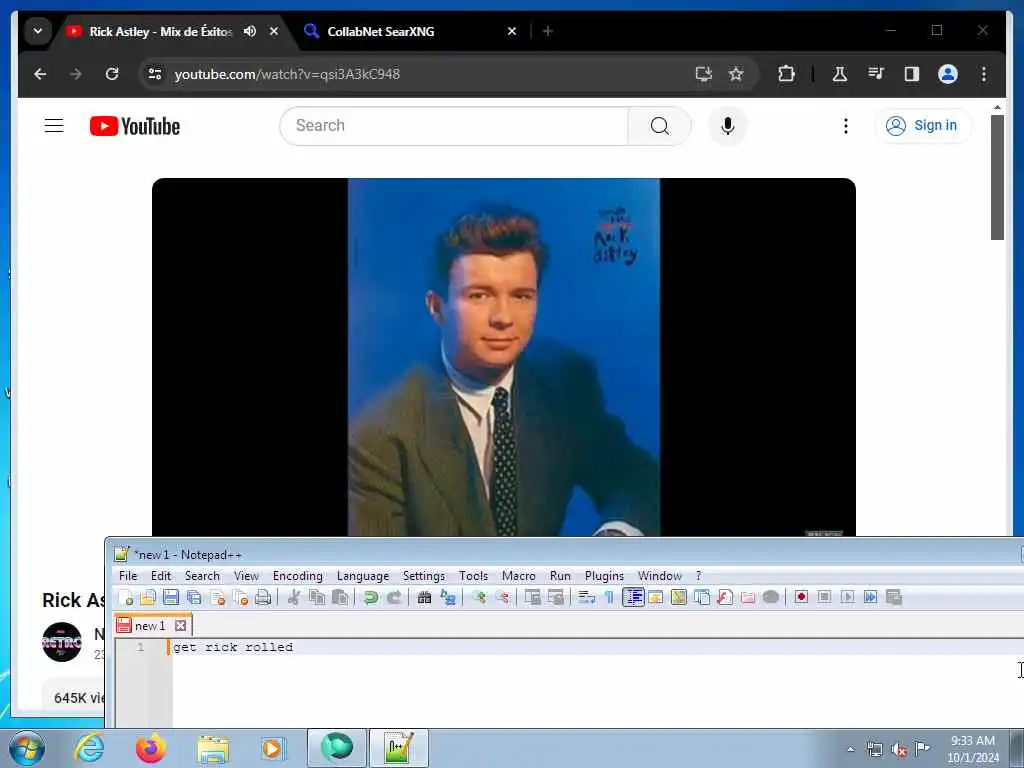Toggle file monitoring (eye) icon
The width and height of the screenshot is (1024, 768).
tap(771, 597)
